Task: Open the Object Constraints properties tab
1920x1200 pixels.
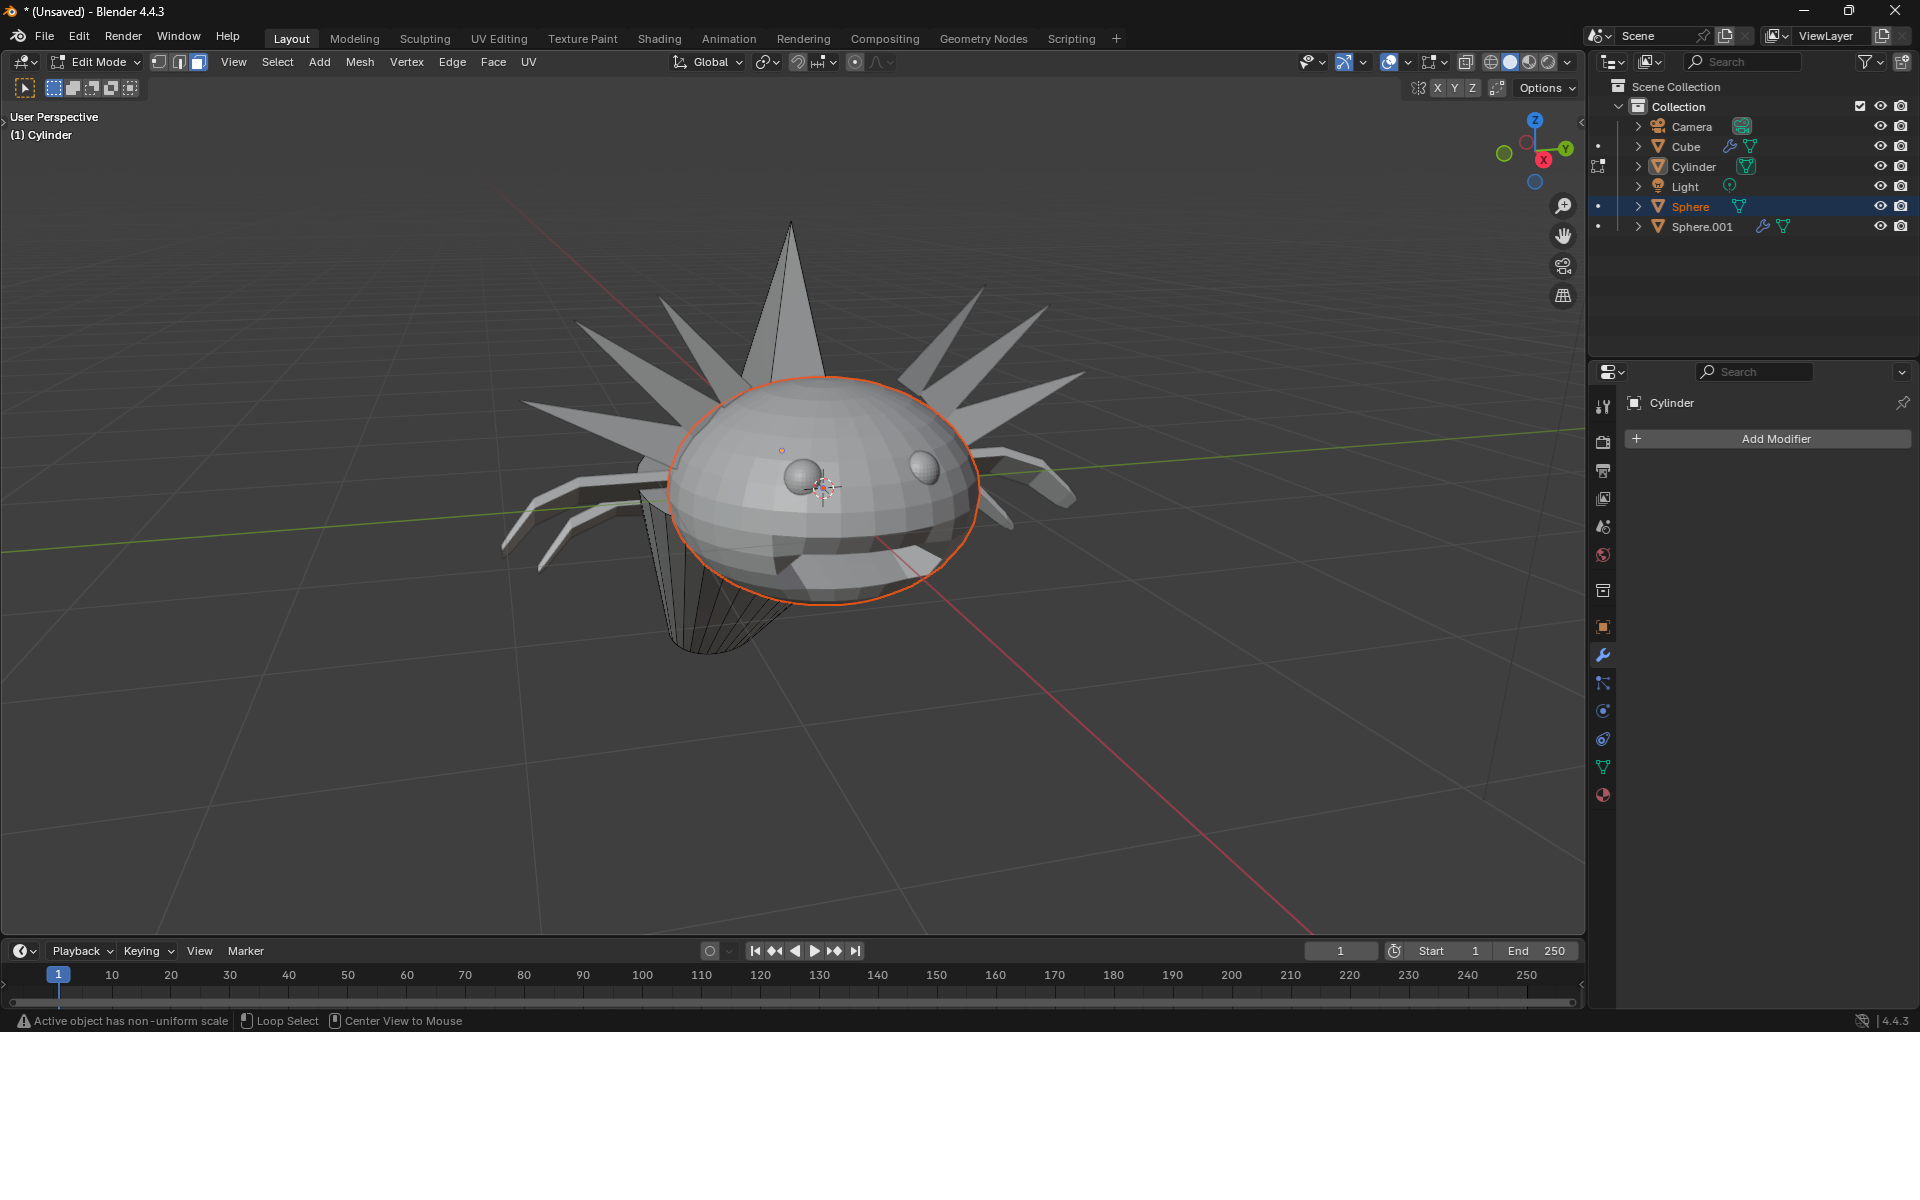Action: pos(1603,739)
